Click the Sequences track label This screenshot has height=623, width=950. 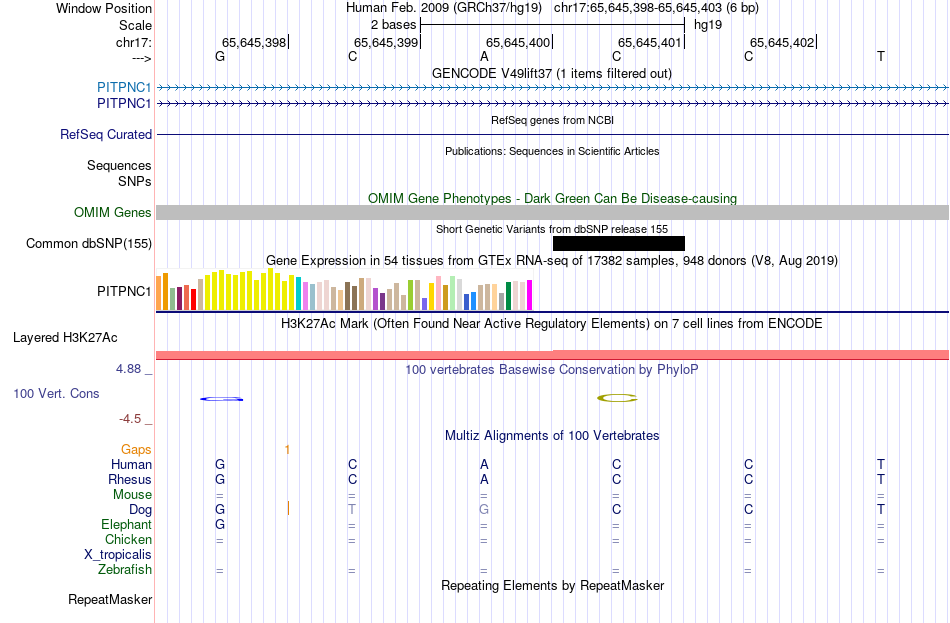coord(119,165)
